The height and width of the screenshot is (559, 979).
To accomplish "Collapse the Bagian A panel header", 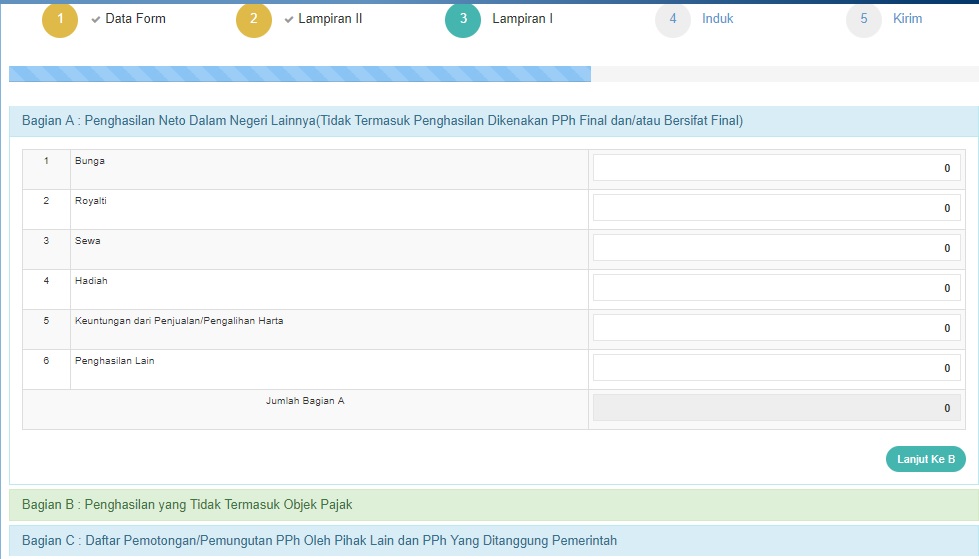I will 382,121.
